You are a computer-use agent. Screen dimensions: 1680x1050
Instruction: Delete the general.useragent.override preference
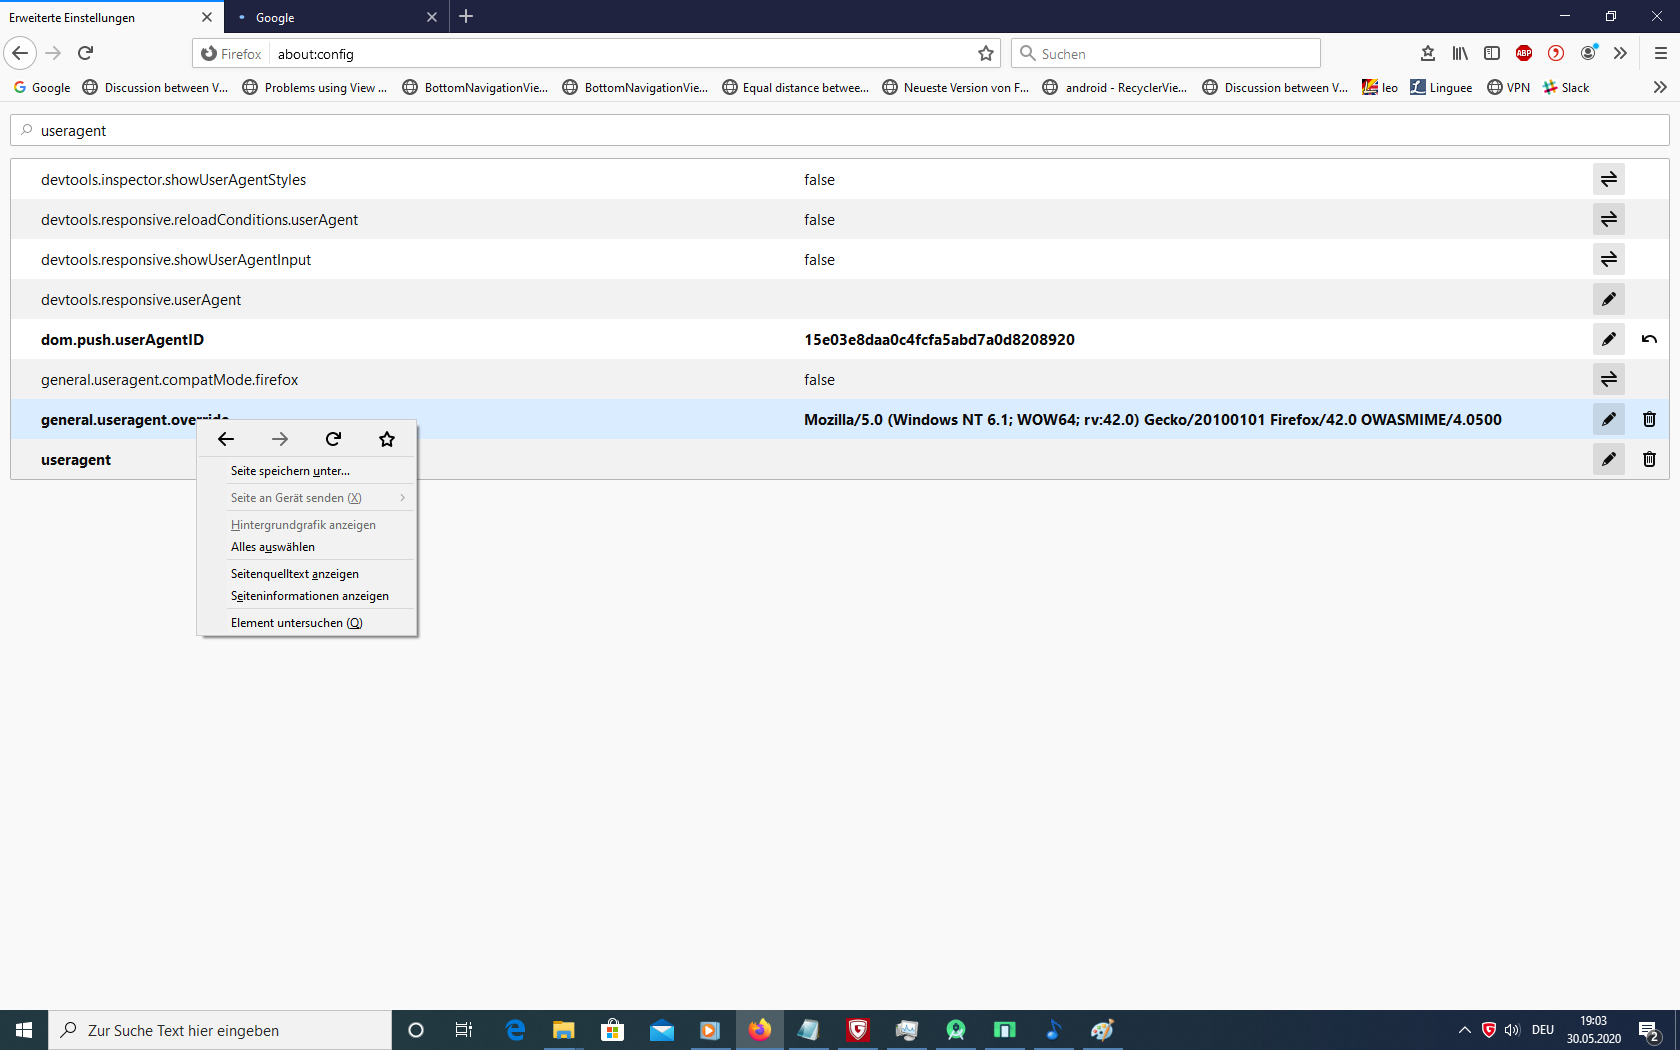tap(1649, 419)
